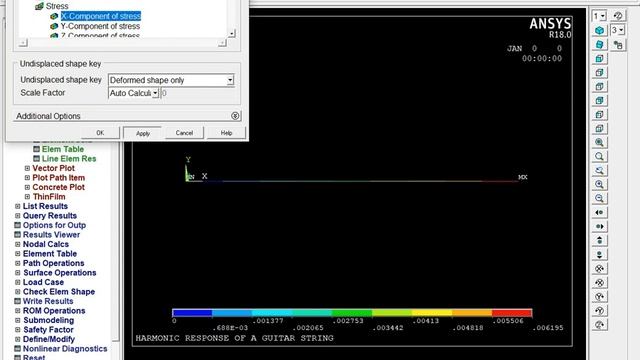Viewport: 640px width, 360px height.
Task: Open Line Elem Res item
Action: 69,158
